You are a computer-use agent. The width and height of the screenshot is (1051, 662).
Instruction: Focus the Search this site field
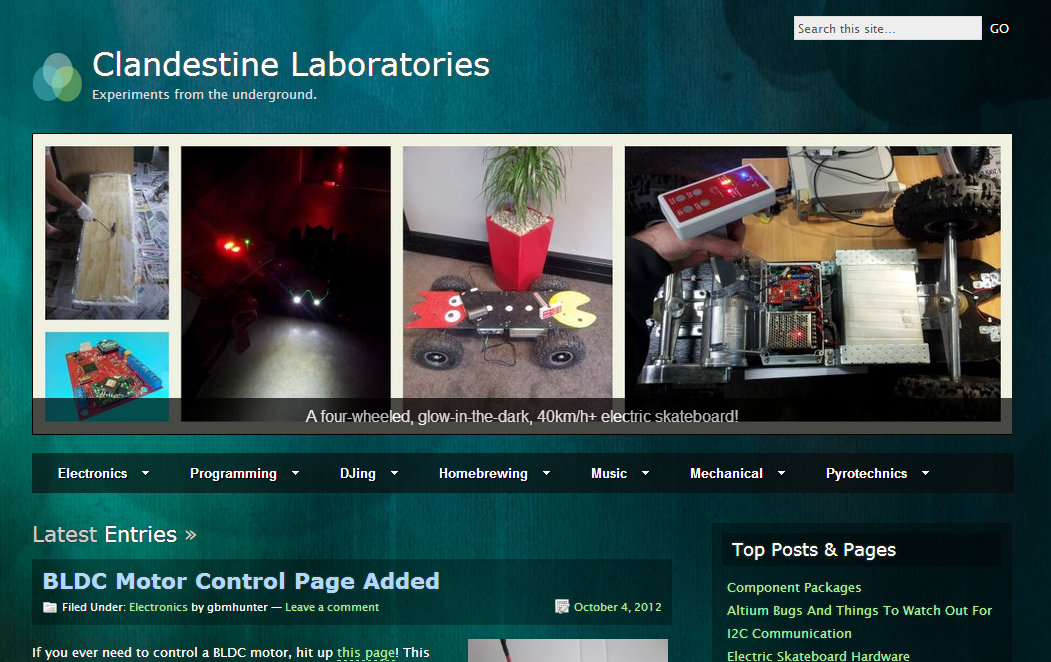(887, 29)
